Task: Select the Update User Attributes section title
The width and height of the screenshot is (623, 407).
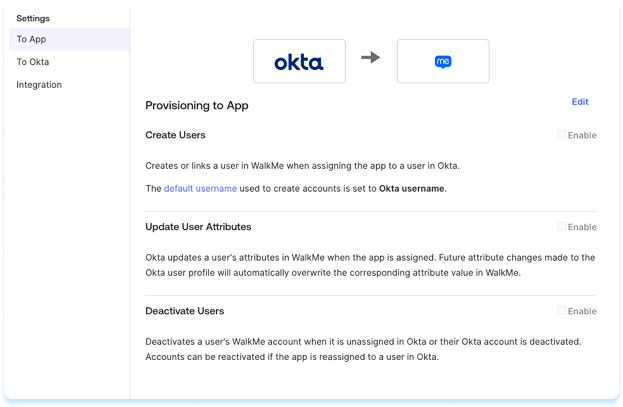Action: 198,227
